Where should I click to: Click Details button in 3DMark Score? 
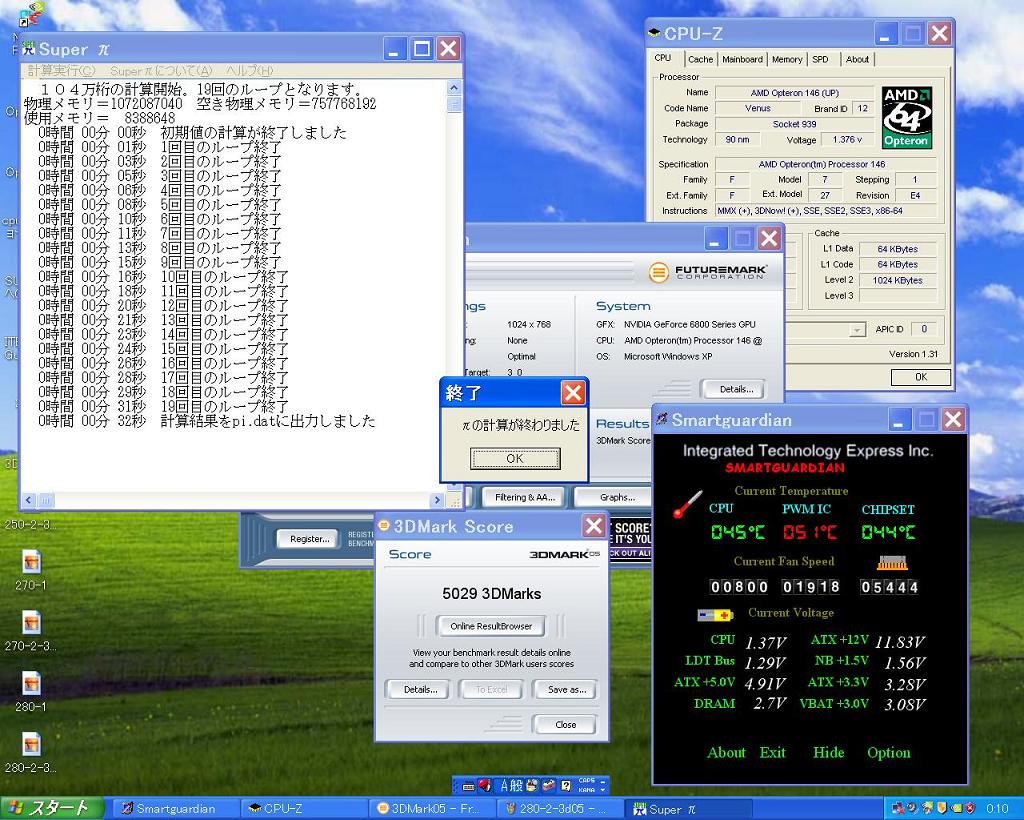tap(420, 689)
